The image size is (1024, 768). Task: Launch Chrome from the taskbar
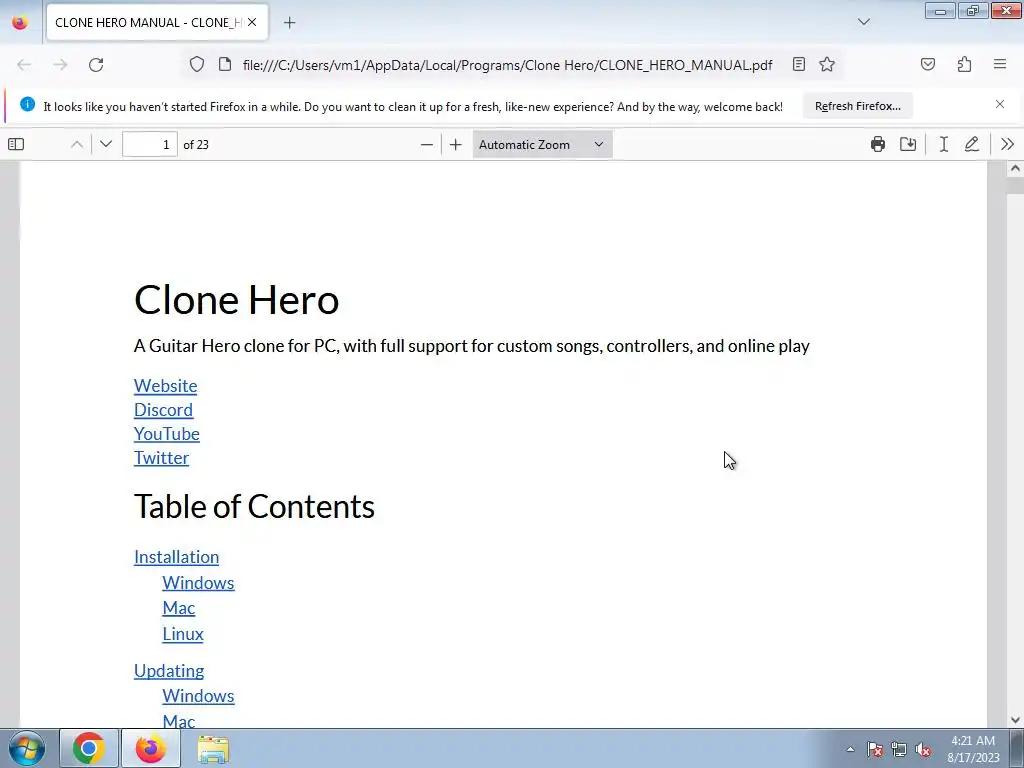[89, 748]
